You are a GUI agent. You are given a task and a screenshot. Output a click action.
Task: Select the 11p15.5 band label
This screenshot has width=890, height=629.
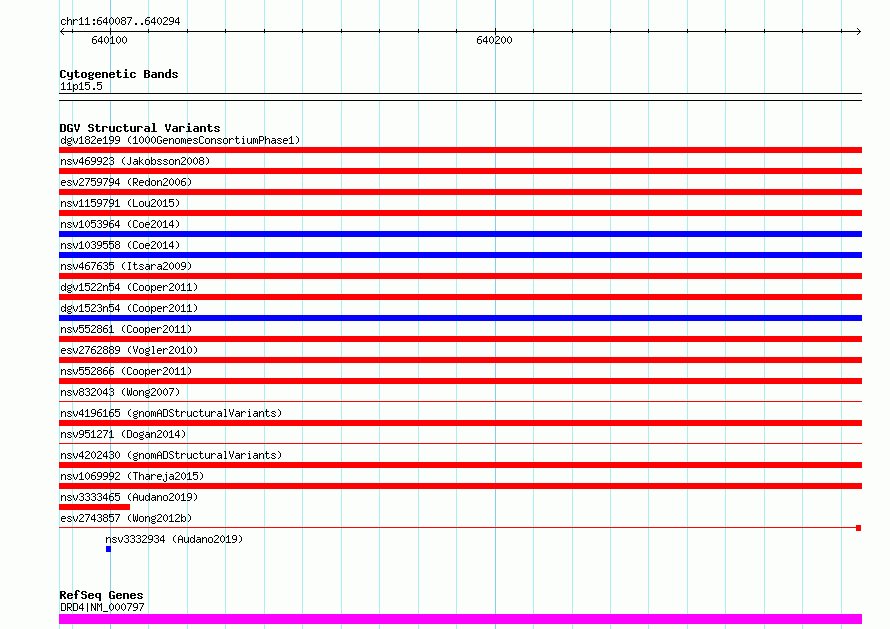[81, 86]
